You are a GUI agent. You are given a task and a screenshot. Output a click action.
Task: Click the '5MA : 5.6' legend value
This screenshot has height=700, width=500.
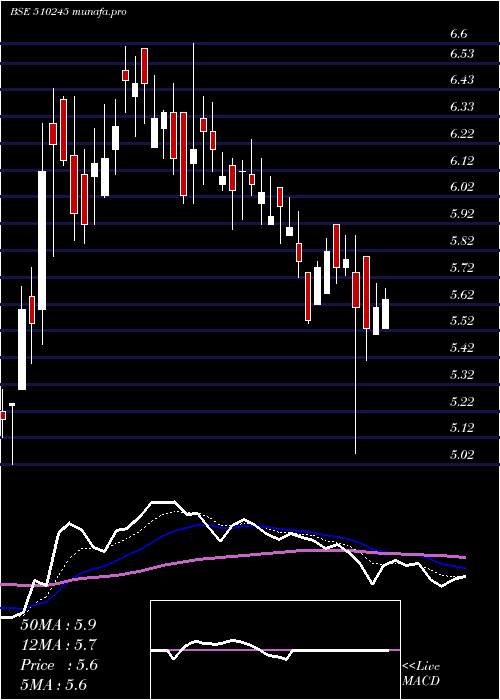coord(54,684)
